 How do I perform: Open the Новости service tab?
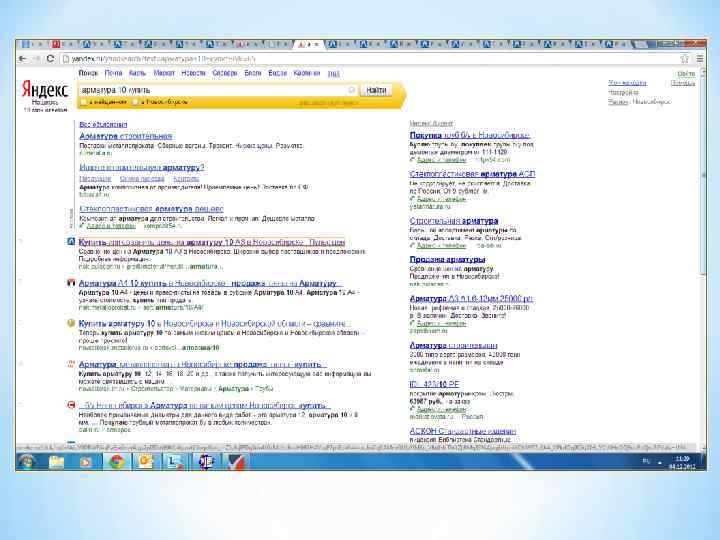click(193, 73)
